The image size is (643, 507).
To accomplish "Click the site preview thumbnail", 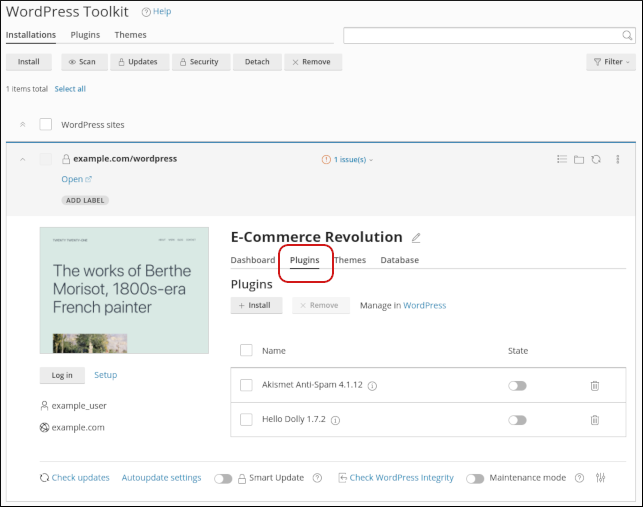I will pos(124,290).
